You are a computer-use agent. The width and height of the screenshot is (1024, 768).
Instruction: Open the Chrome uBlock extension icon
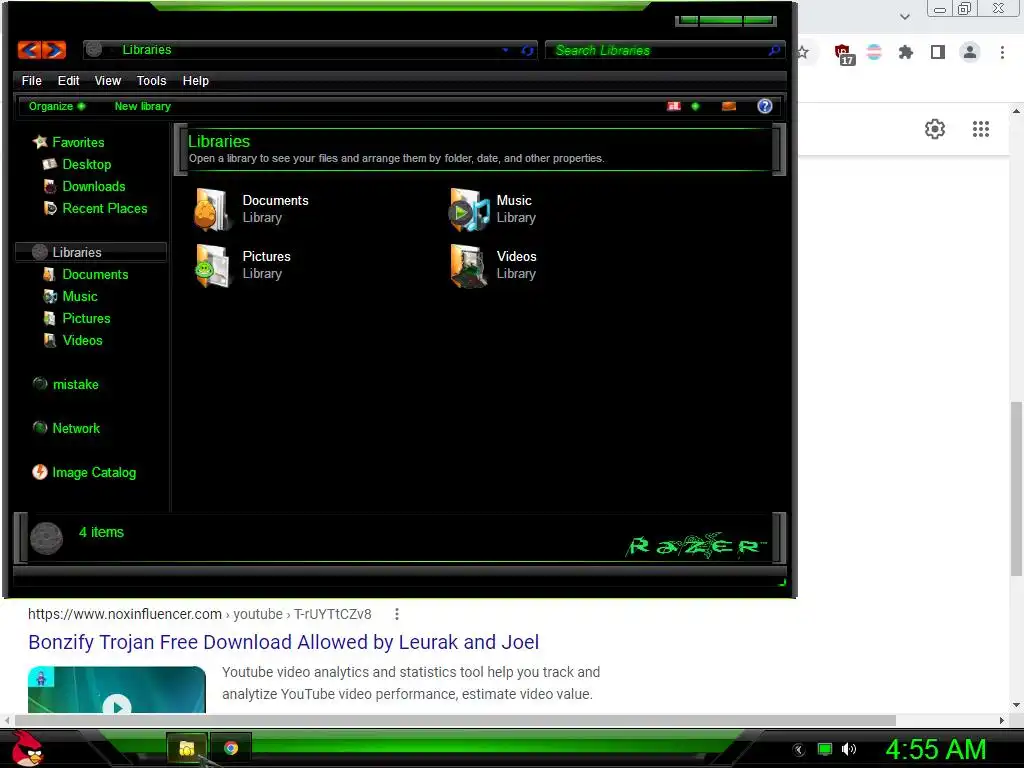coord(843,54)
